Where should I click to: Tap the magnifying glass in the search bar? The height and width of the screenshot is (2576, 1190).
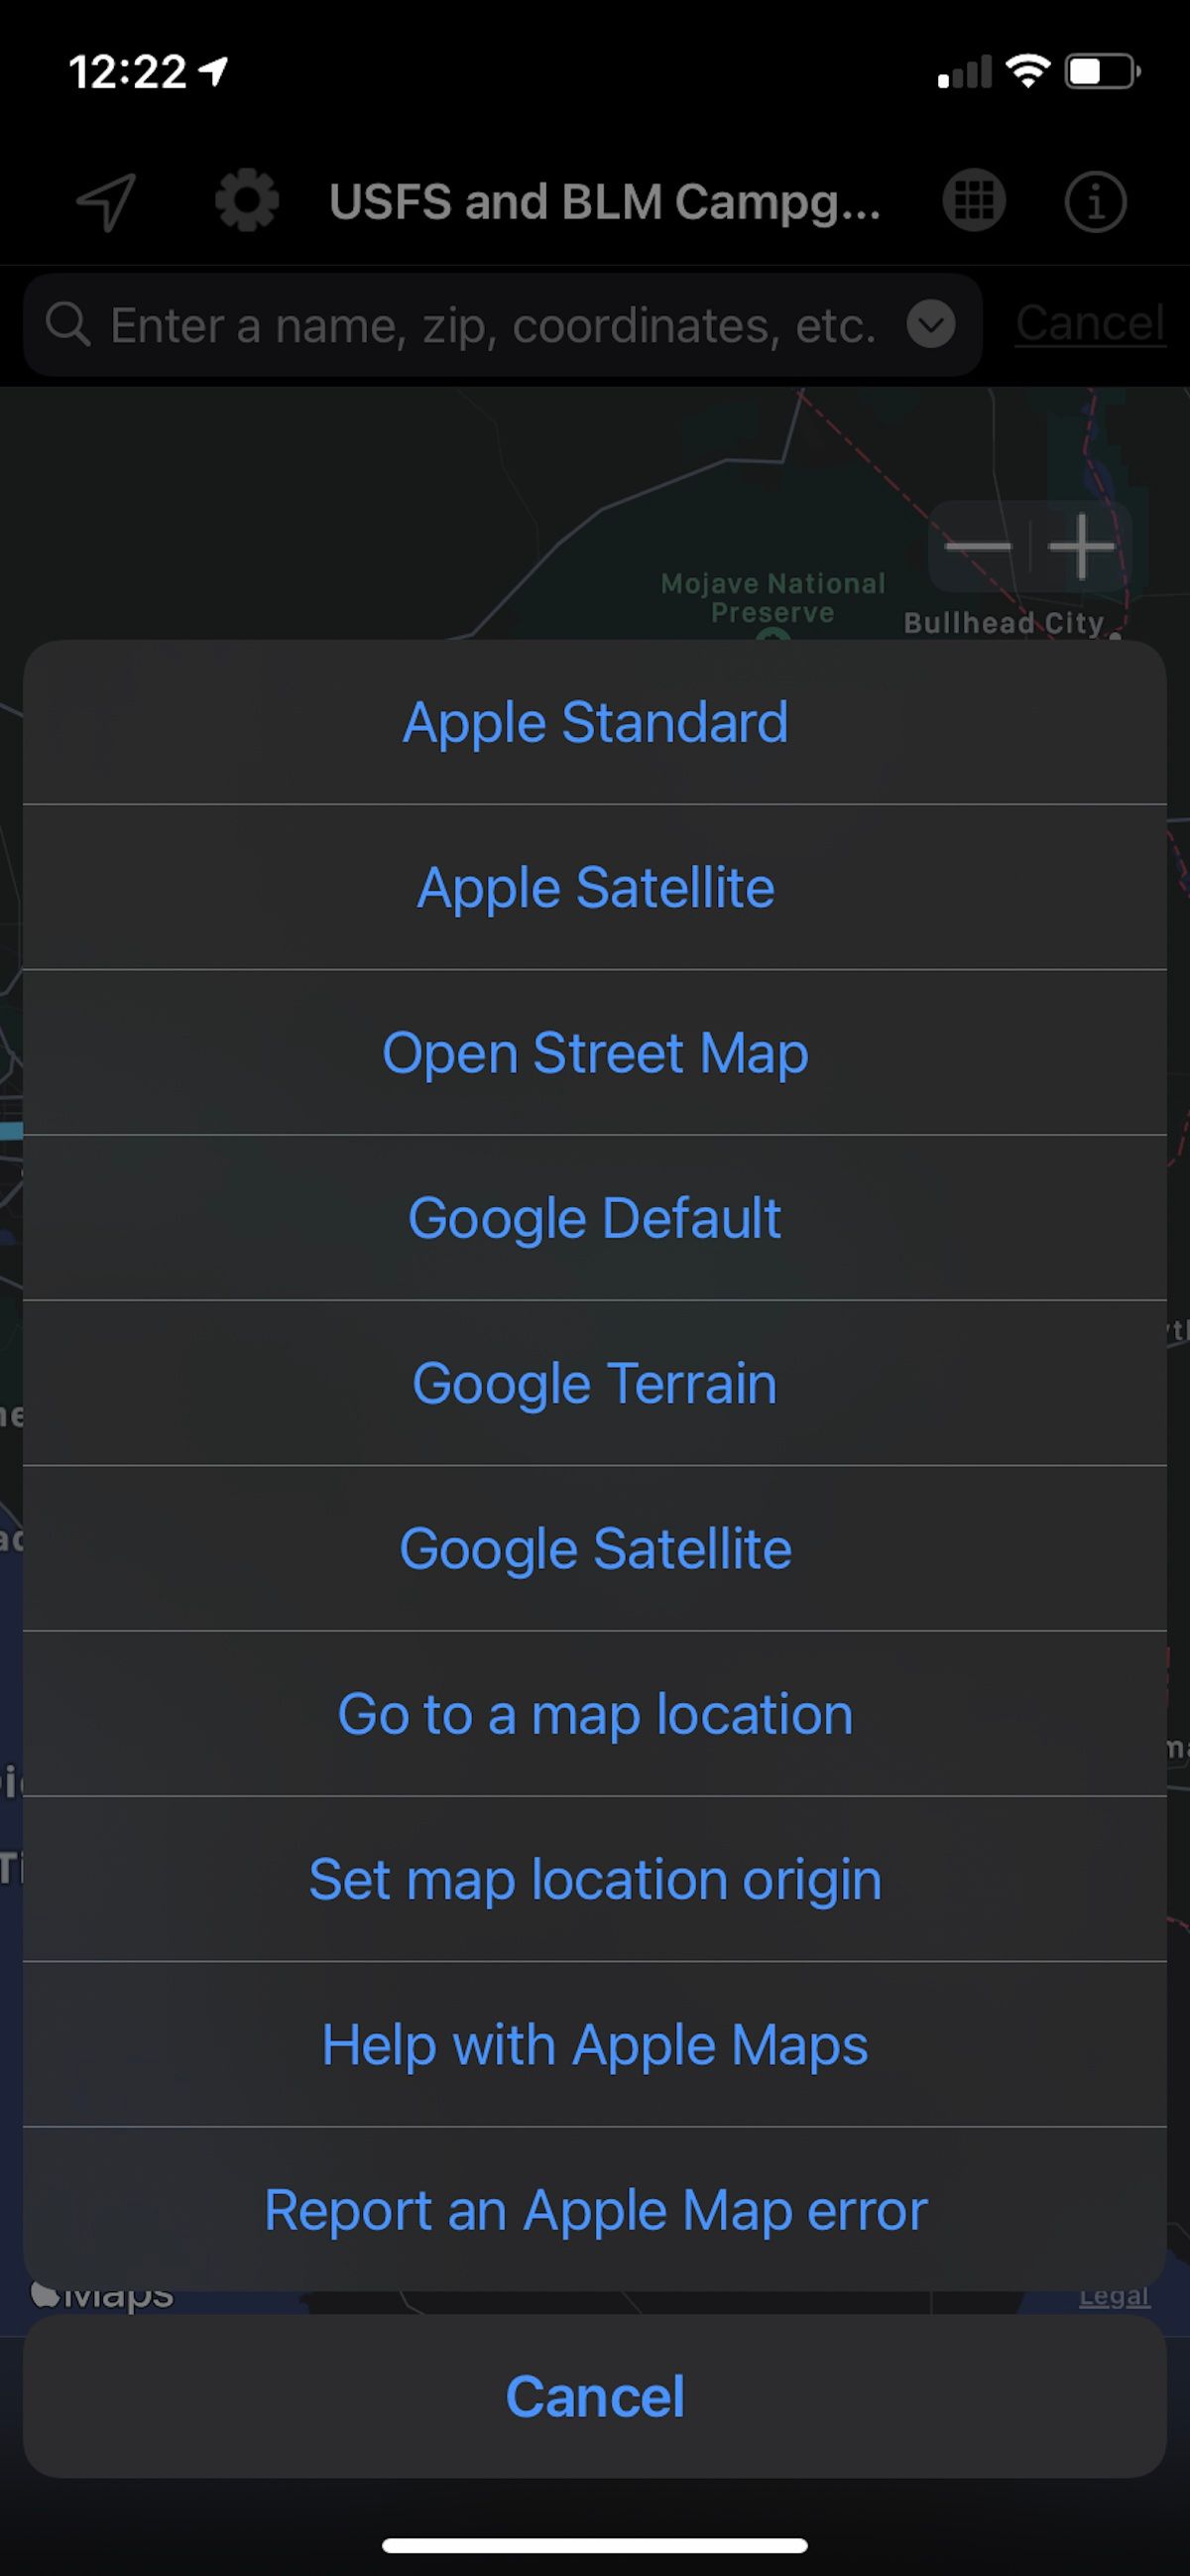click(x=66, y=323)
